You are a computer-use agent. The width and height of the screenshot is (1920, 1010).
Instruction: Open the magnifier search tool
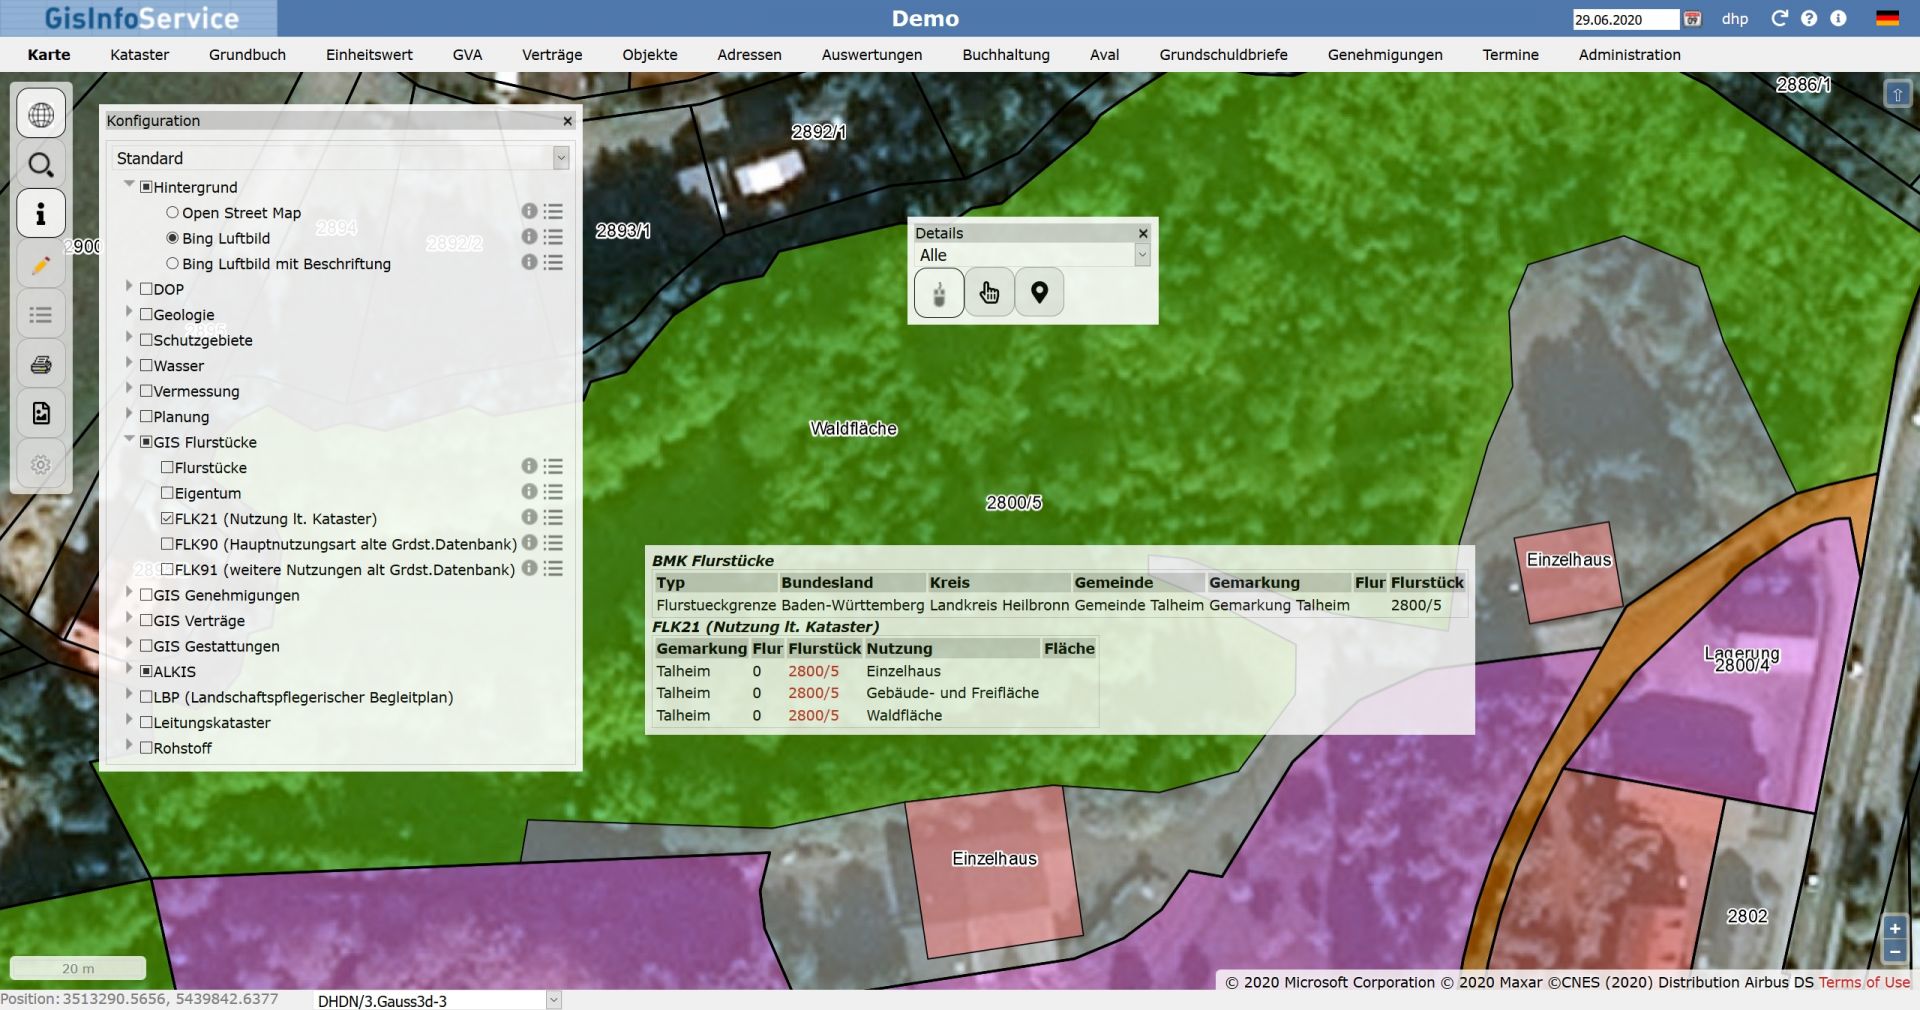tap(41, 164)
